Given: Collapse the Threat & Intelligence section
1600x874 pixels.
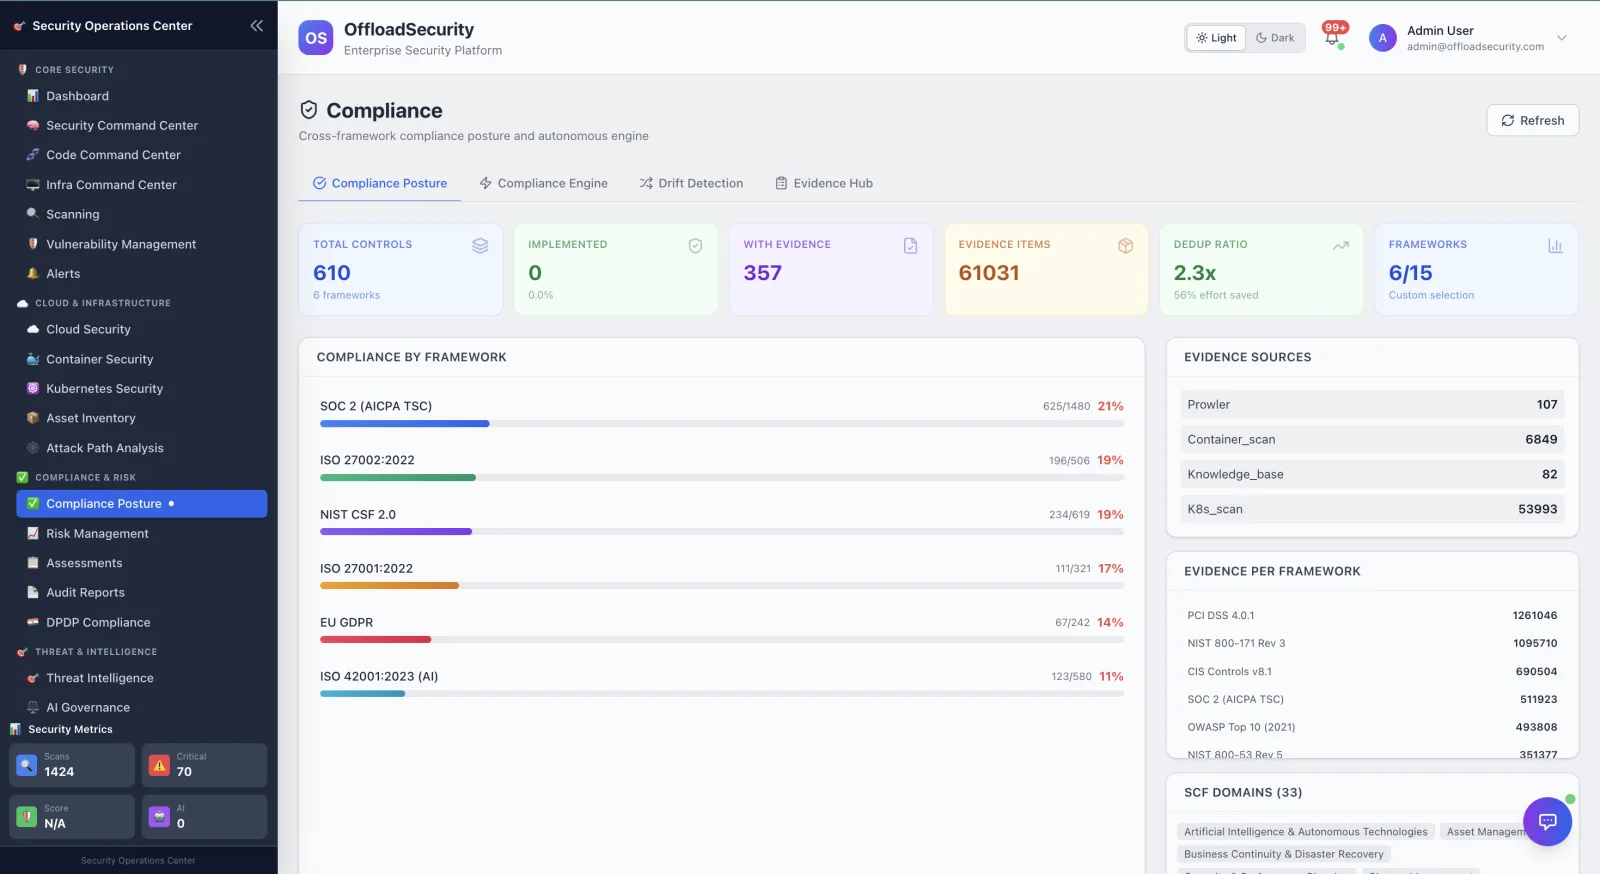Looking at the screenshot, I should coord(96,652).
